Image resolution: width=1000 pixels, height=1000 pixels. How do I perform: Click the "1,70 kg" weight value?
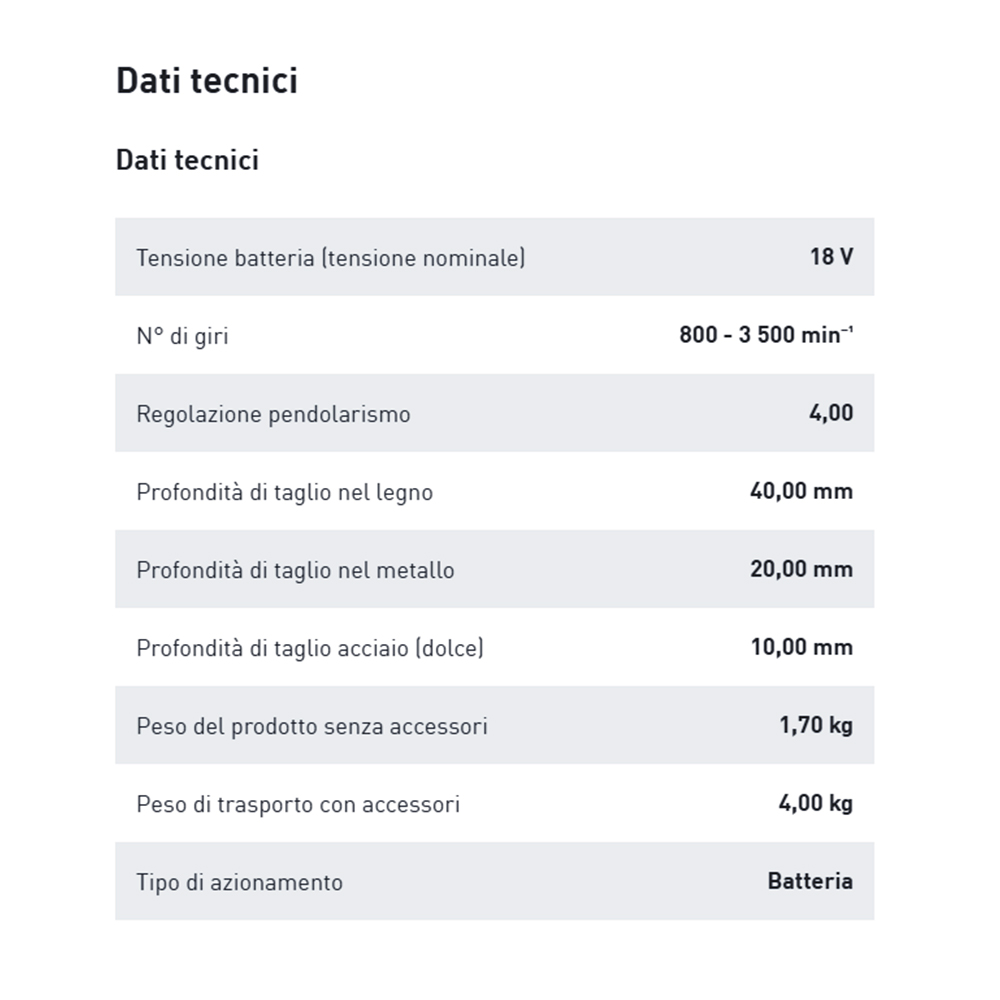click(816, 725)
